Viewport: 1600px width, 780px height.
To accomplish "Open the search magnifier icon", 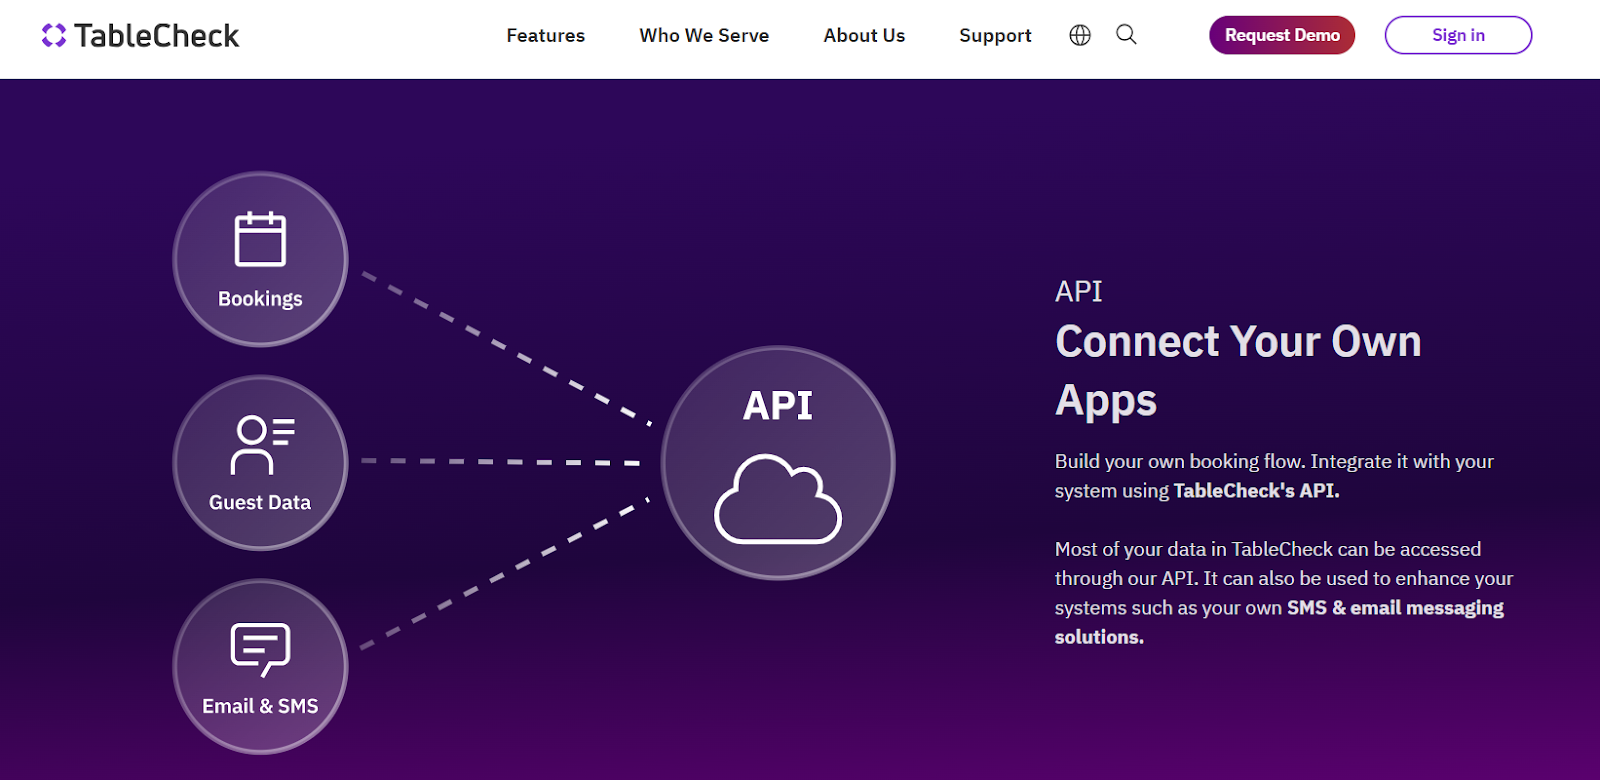I will click(x=1126, y=35).
